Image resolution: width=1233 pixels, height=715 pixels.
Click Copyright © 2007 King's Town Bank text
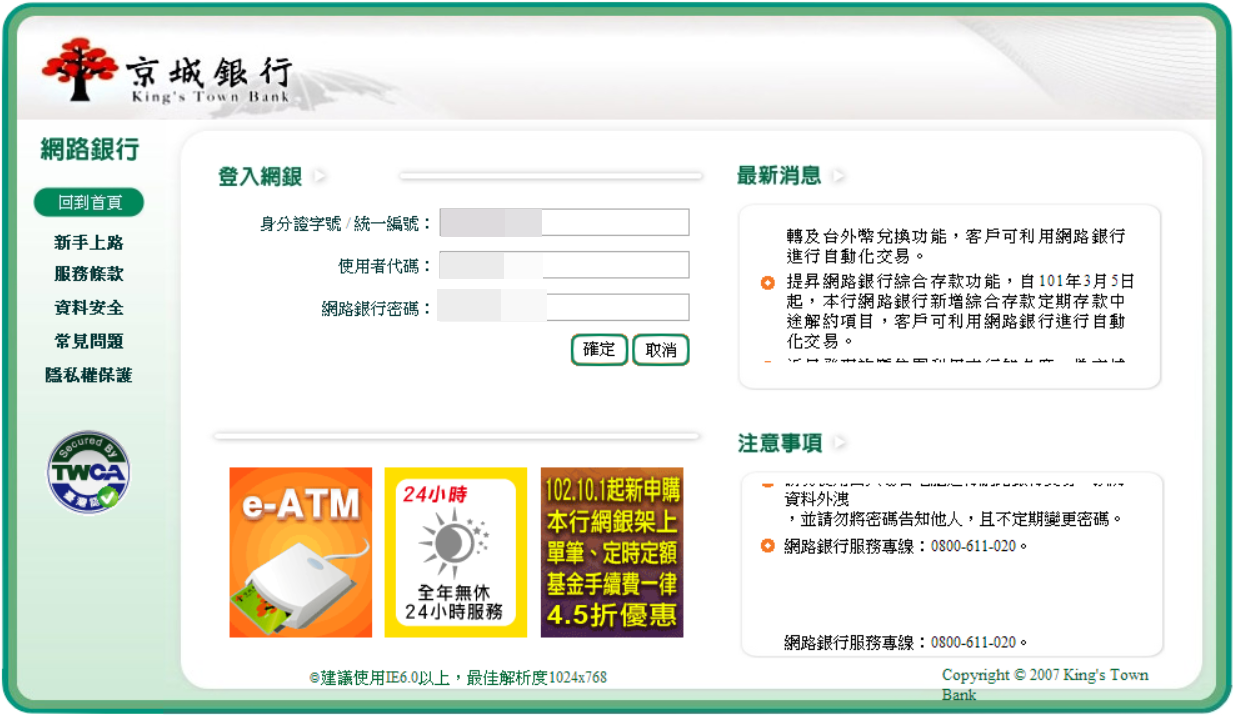(x=1045, y=685)
